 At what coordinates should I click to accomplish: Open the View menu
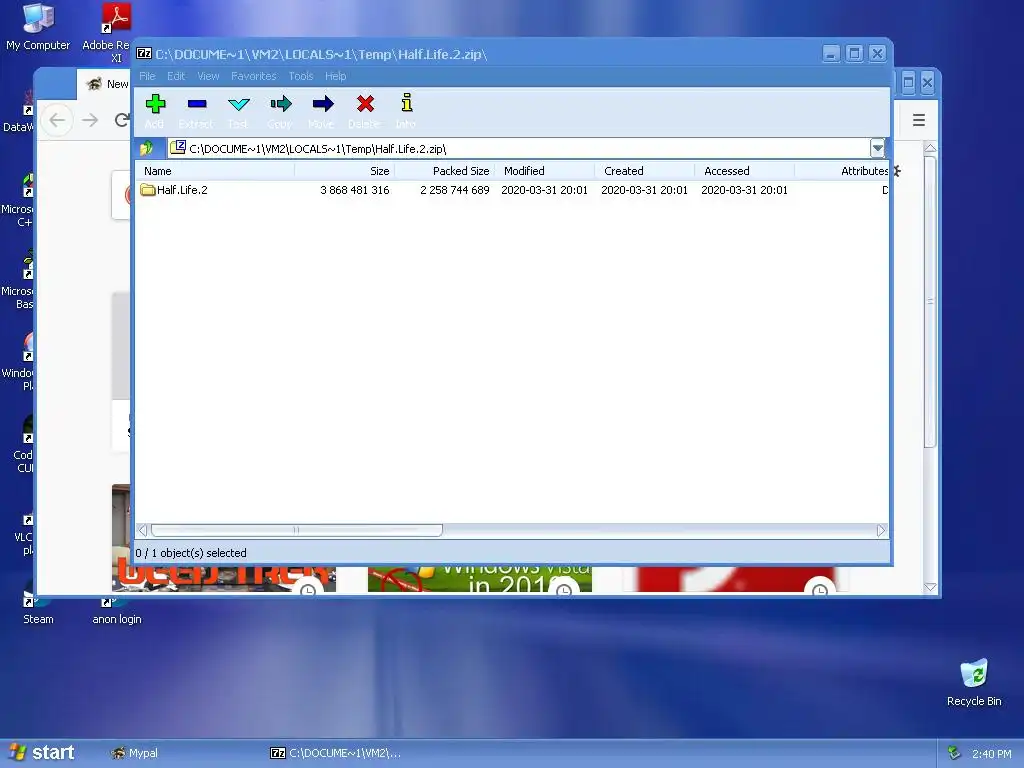(208, 76)
